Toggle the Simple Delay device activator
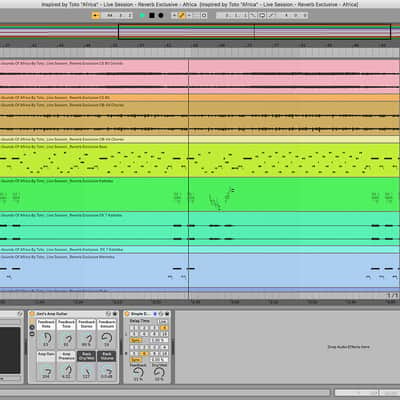The height and width of the screenshot is (400, 400). (127, 314)
